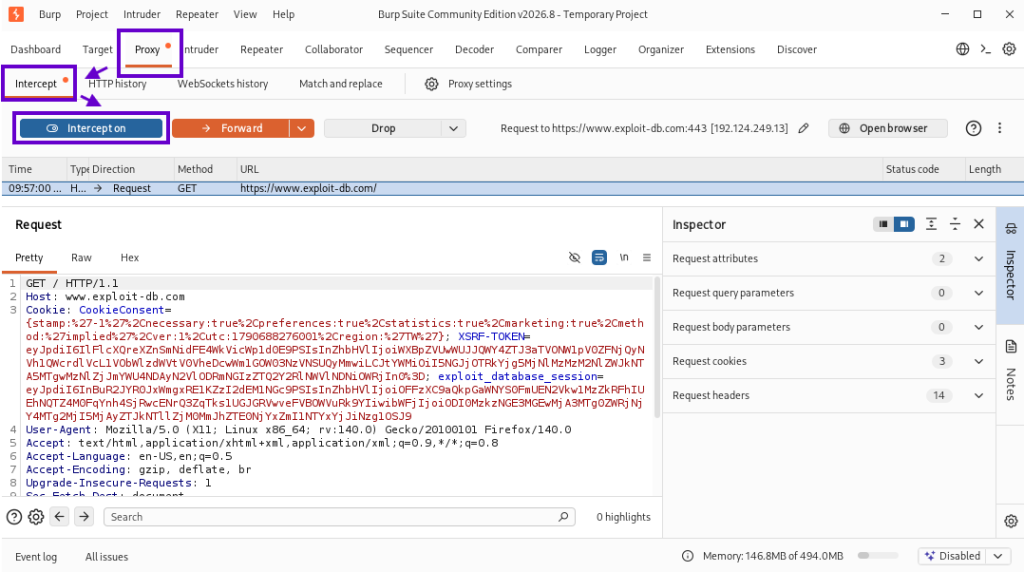1024x572 pixels.
Task: Expand Request cookies section
Action: pyautogui.click(x=978, y=361)
